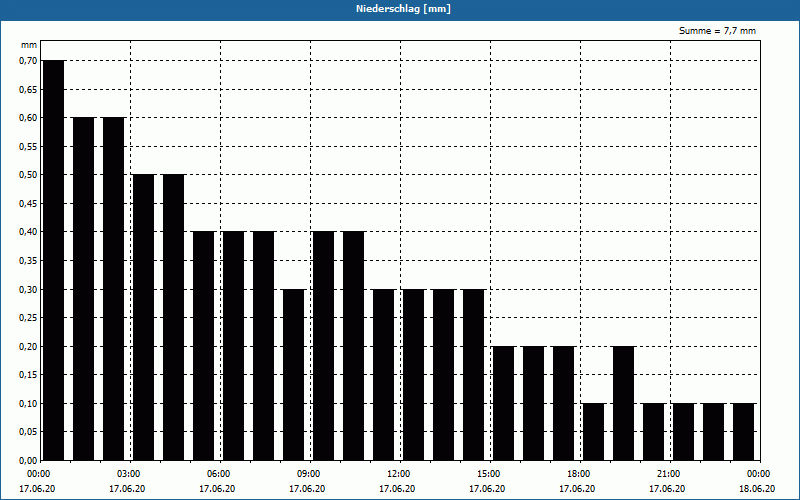Select the 18:00 time label

tap(579, 474)
